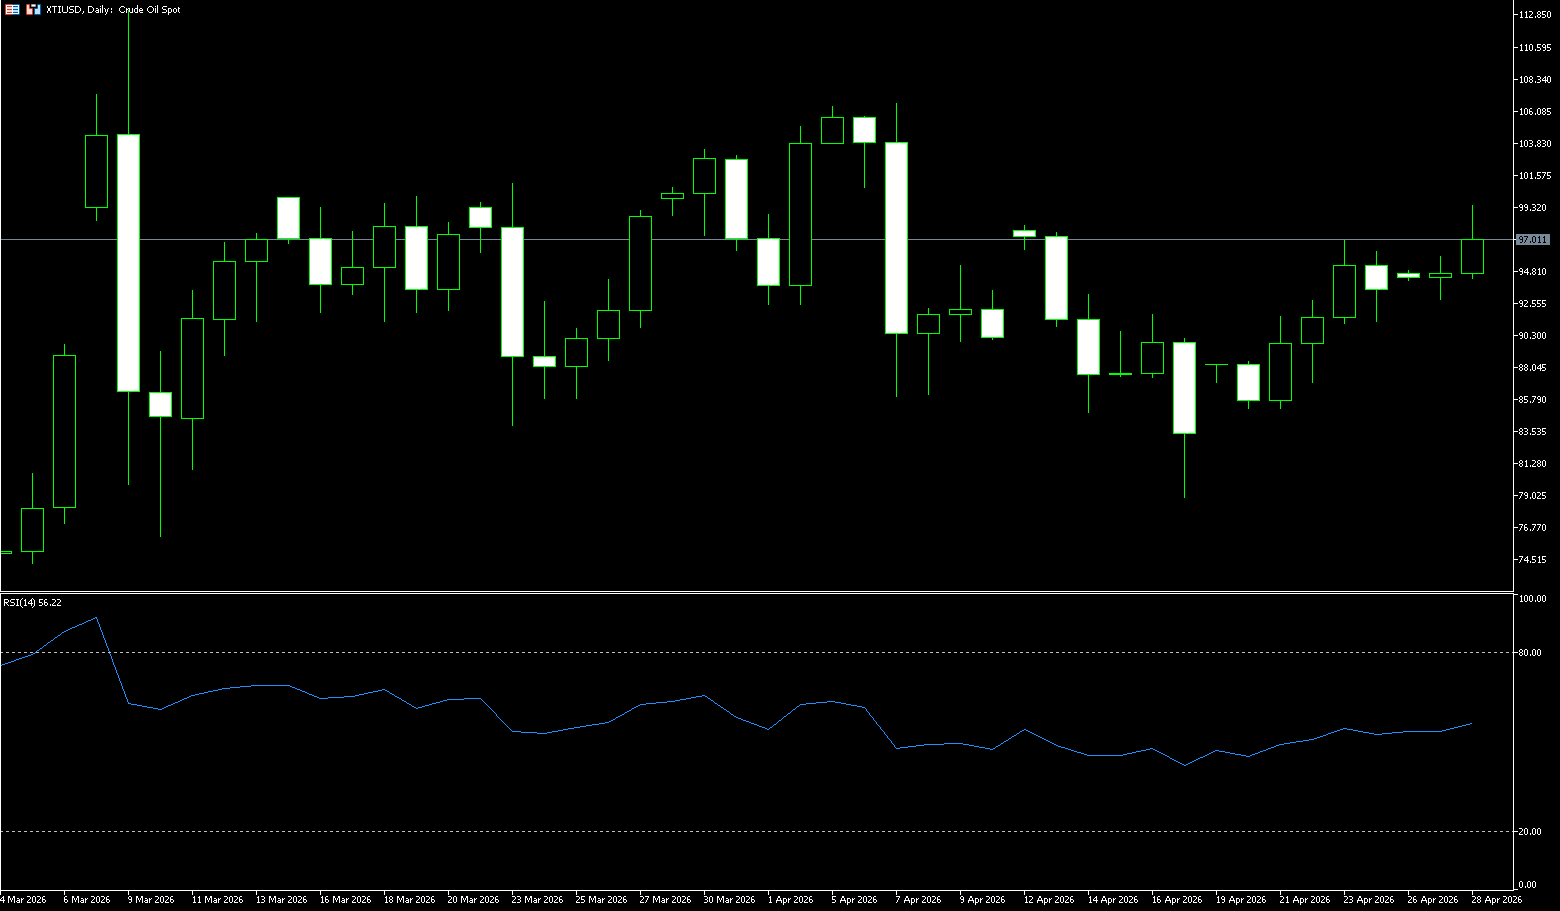Click the RSI 20.00 level label
Viewport: 1560px width, 911px height.
click(x=1530, y=832)
